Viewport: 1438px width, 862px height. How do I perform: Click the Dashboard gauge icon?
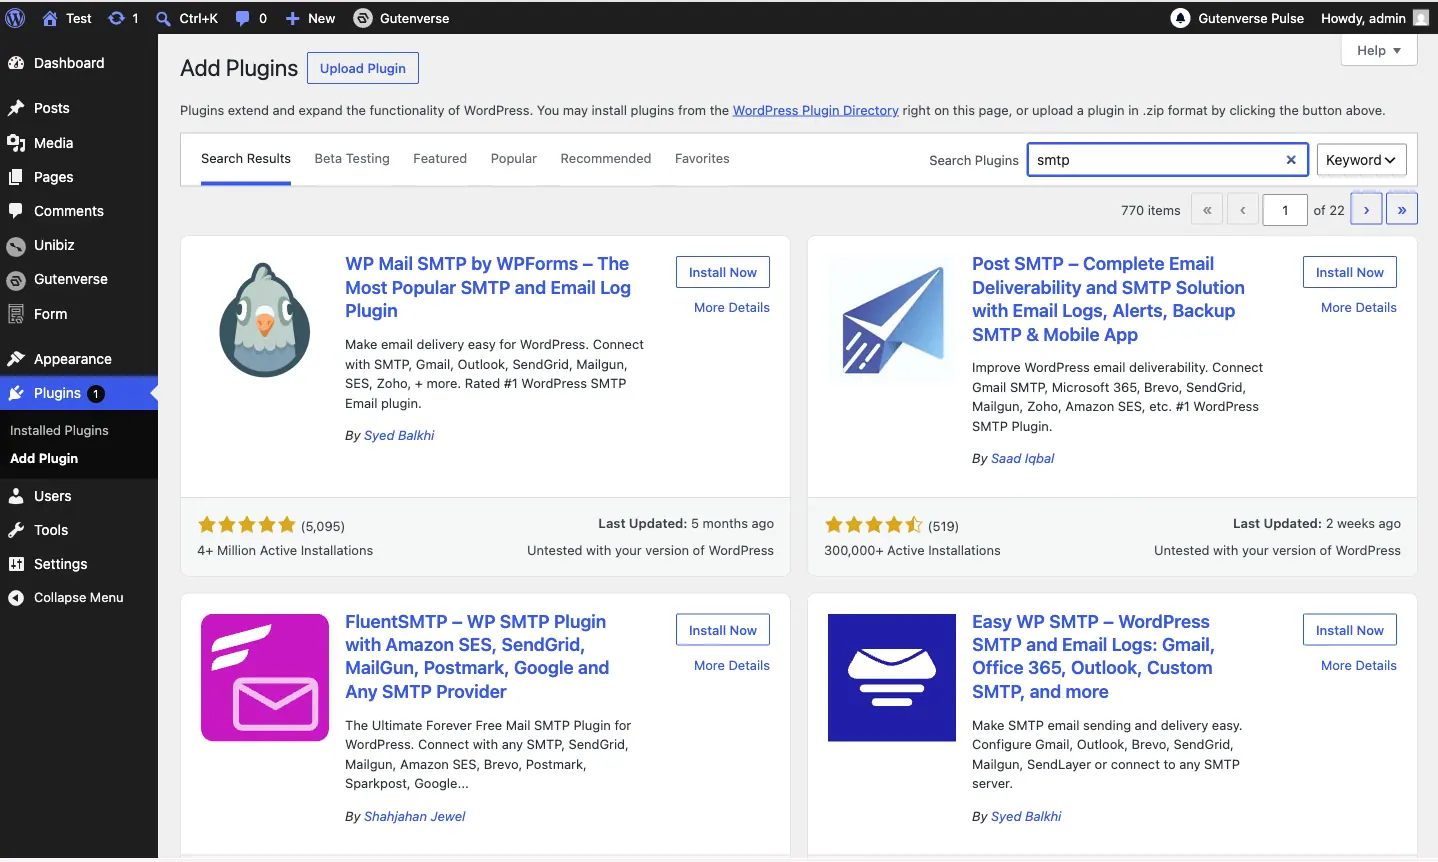coord(16,63)
